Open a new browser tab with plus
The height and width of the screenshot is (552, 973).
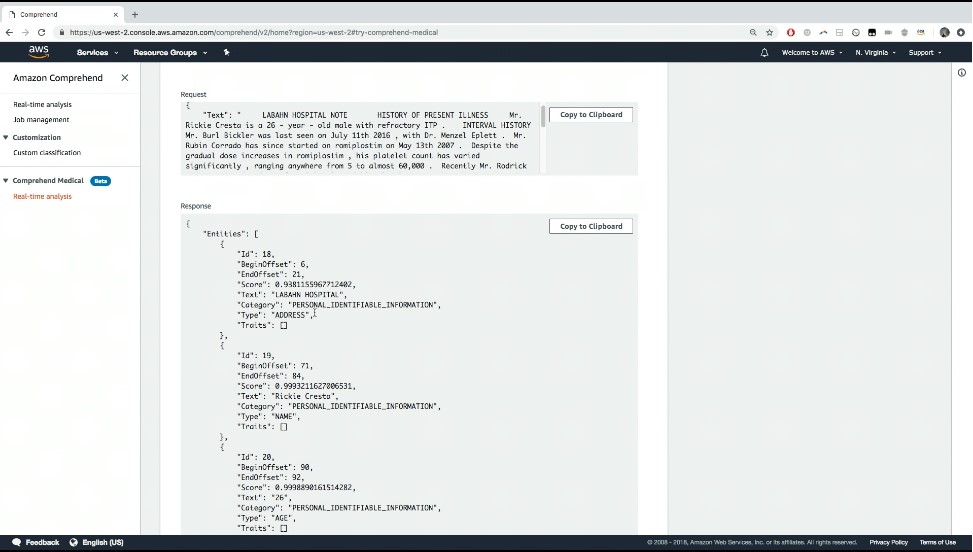[135, 14]
